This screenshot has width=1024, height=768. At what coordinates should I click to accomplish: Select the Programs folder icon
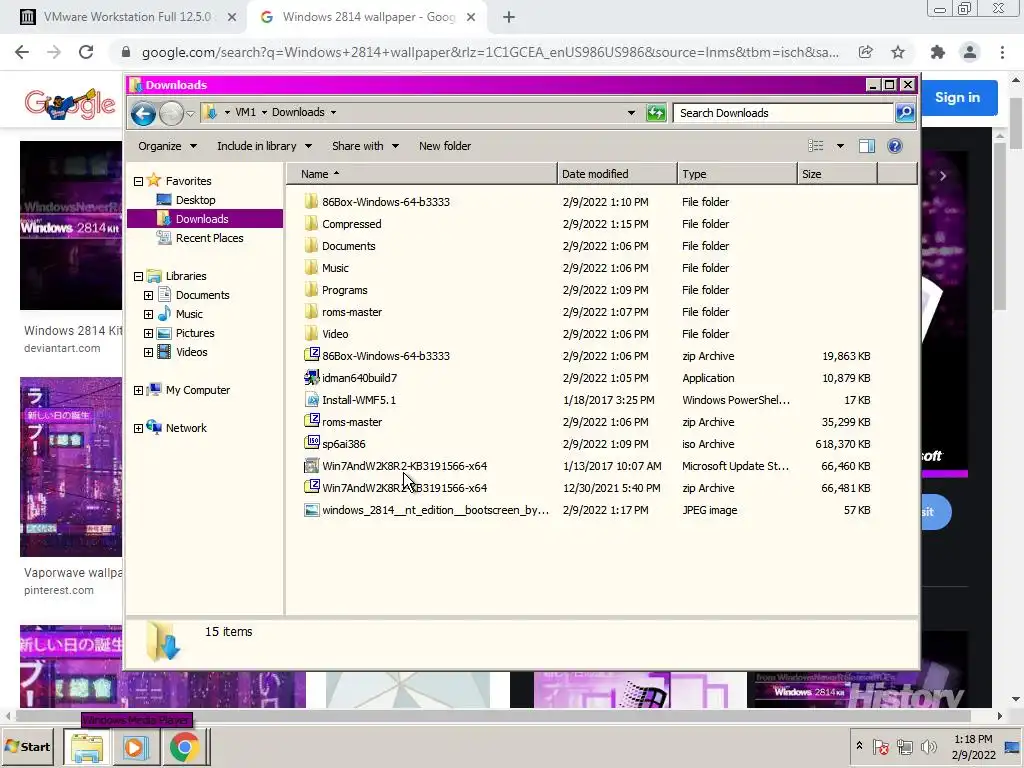click(x=312, y=289)
